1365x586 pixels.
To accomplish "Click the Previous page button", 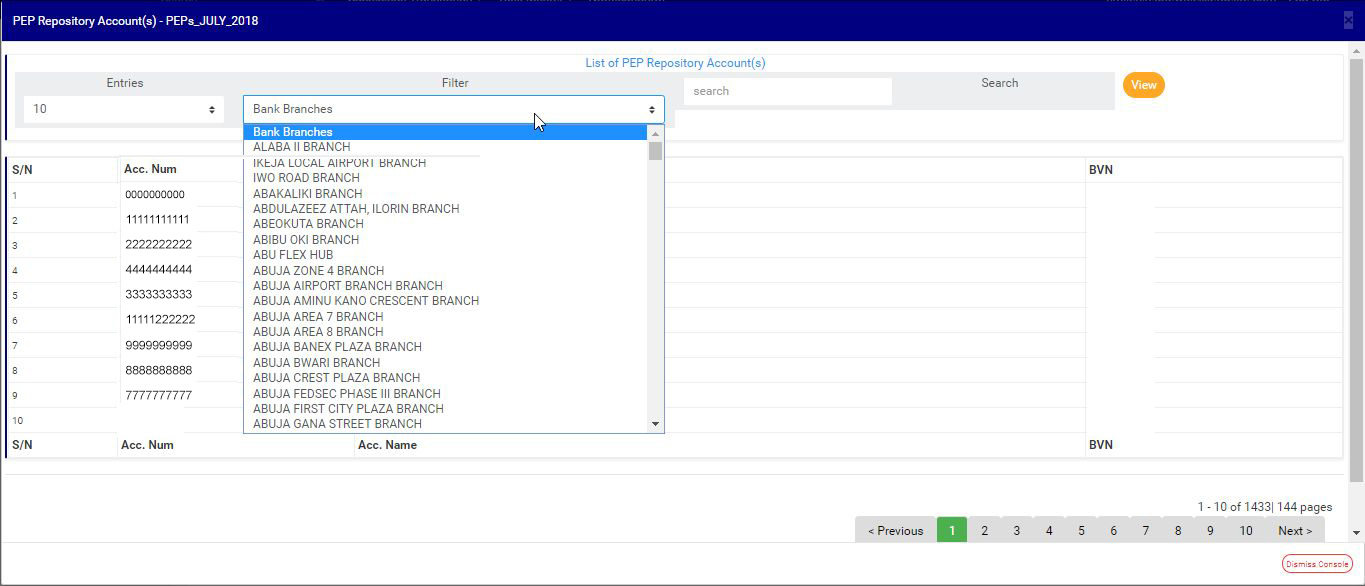I will [x=895, y=531].
